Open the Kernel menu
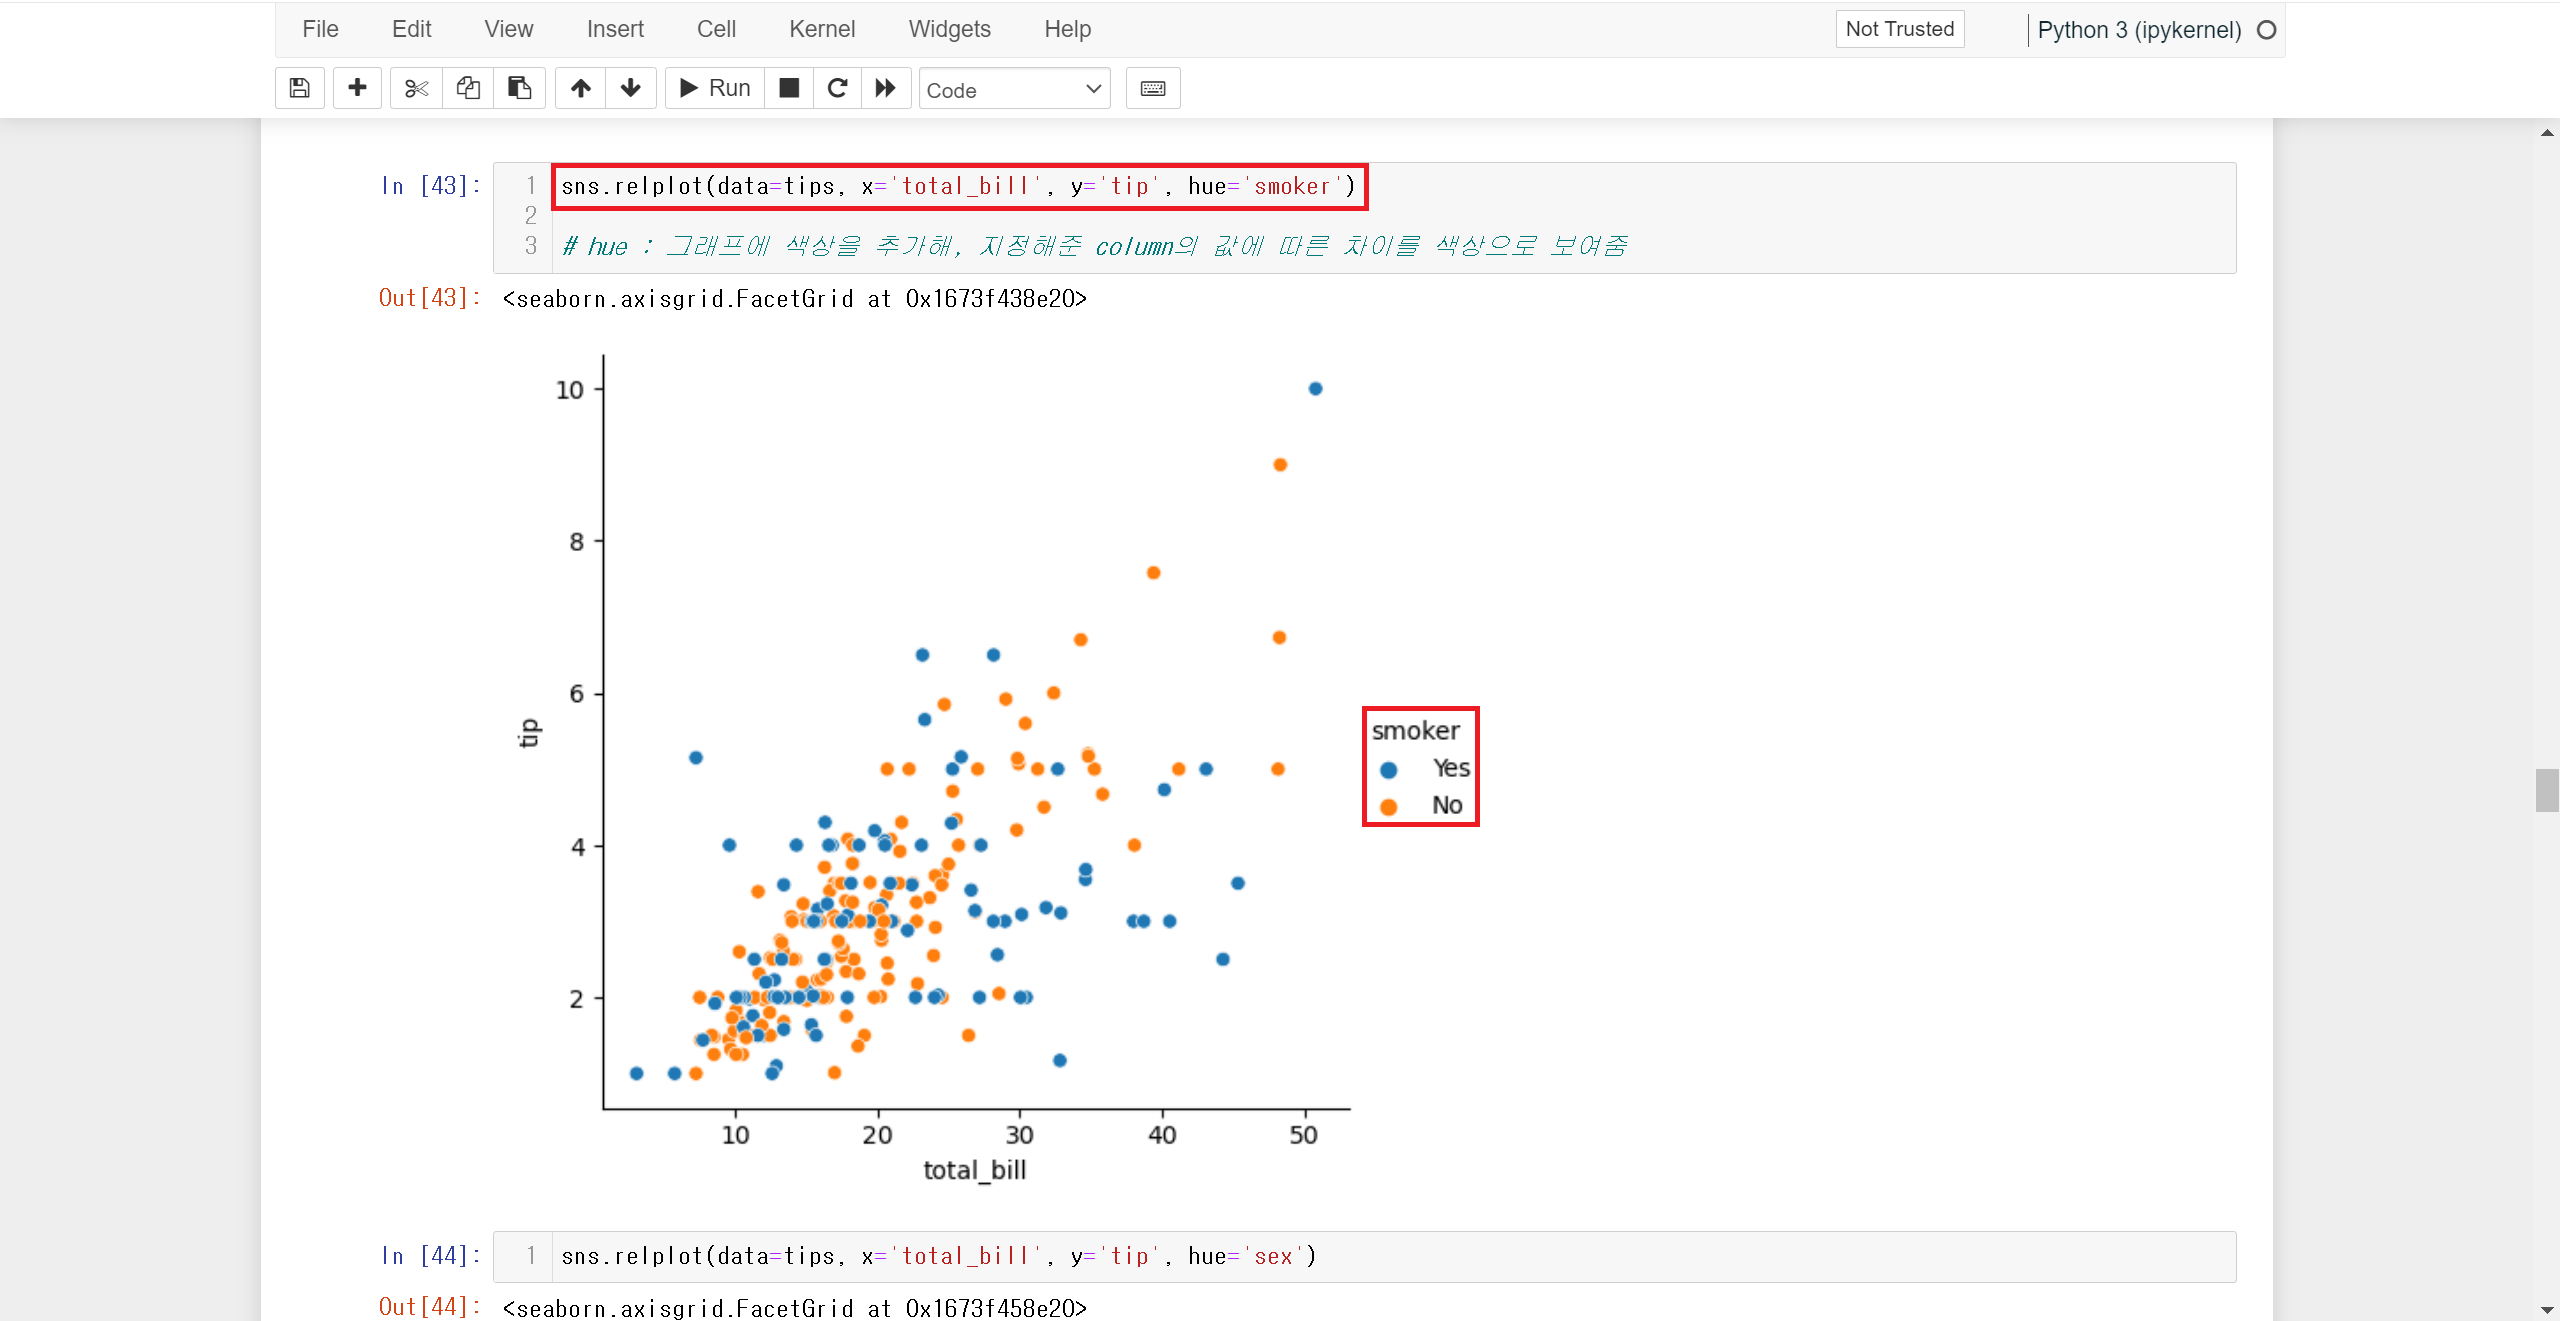Viewport: 2560px width, 1321px height. 821,29
